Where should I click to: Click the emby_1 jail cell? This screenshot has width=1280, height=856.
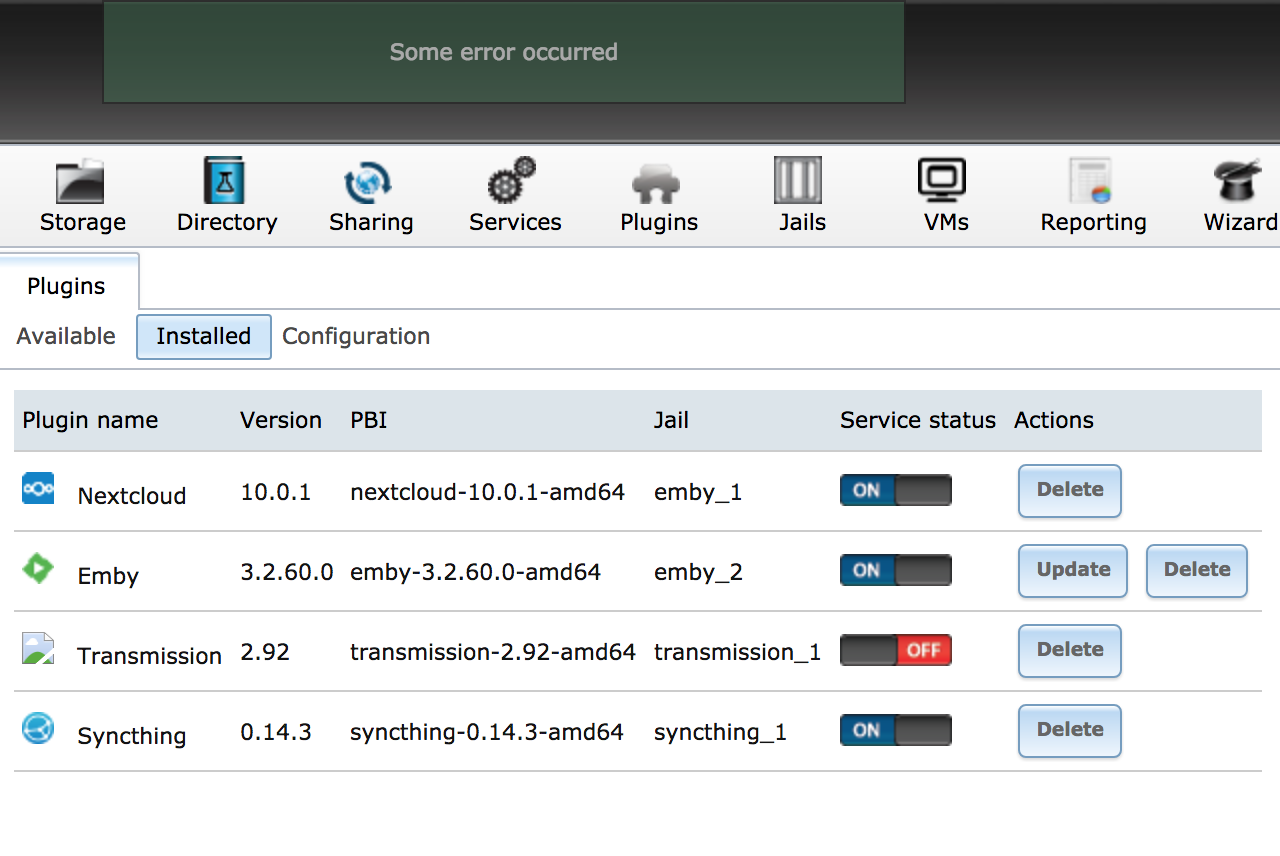[698, 492]
